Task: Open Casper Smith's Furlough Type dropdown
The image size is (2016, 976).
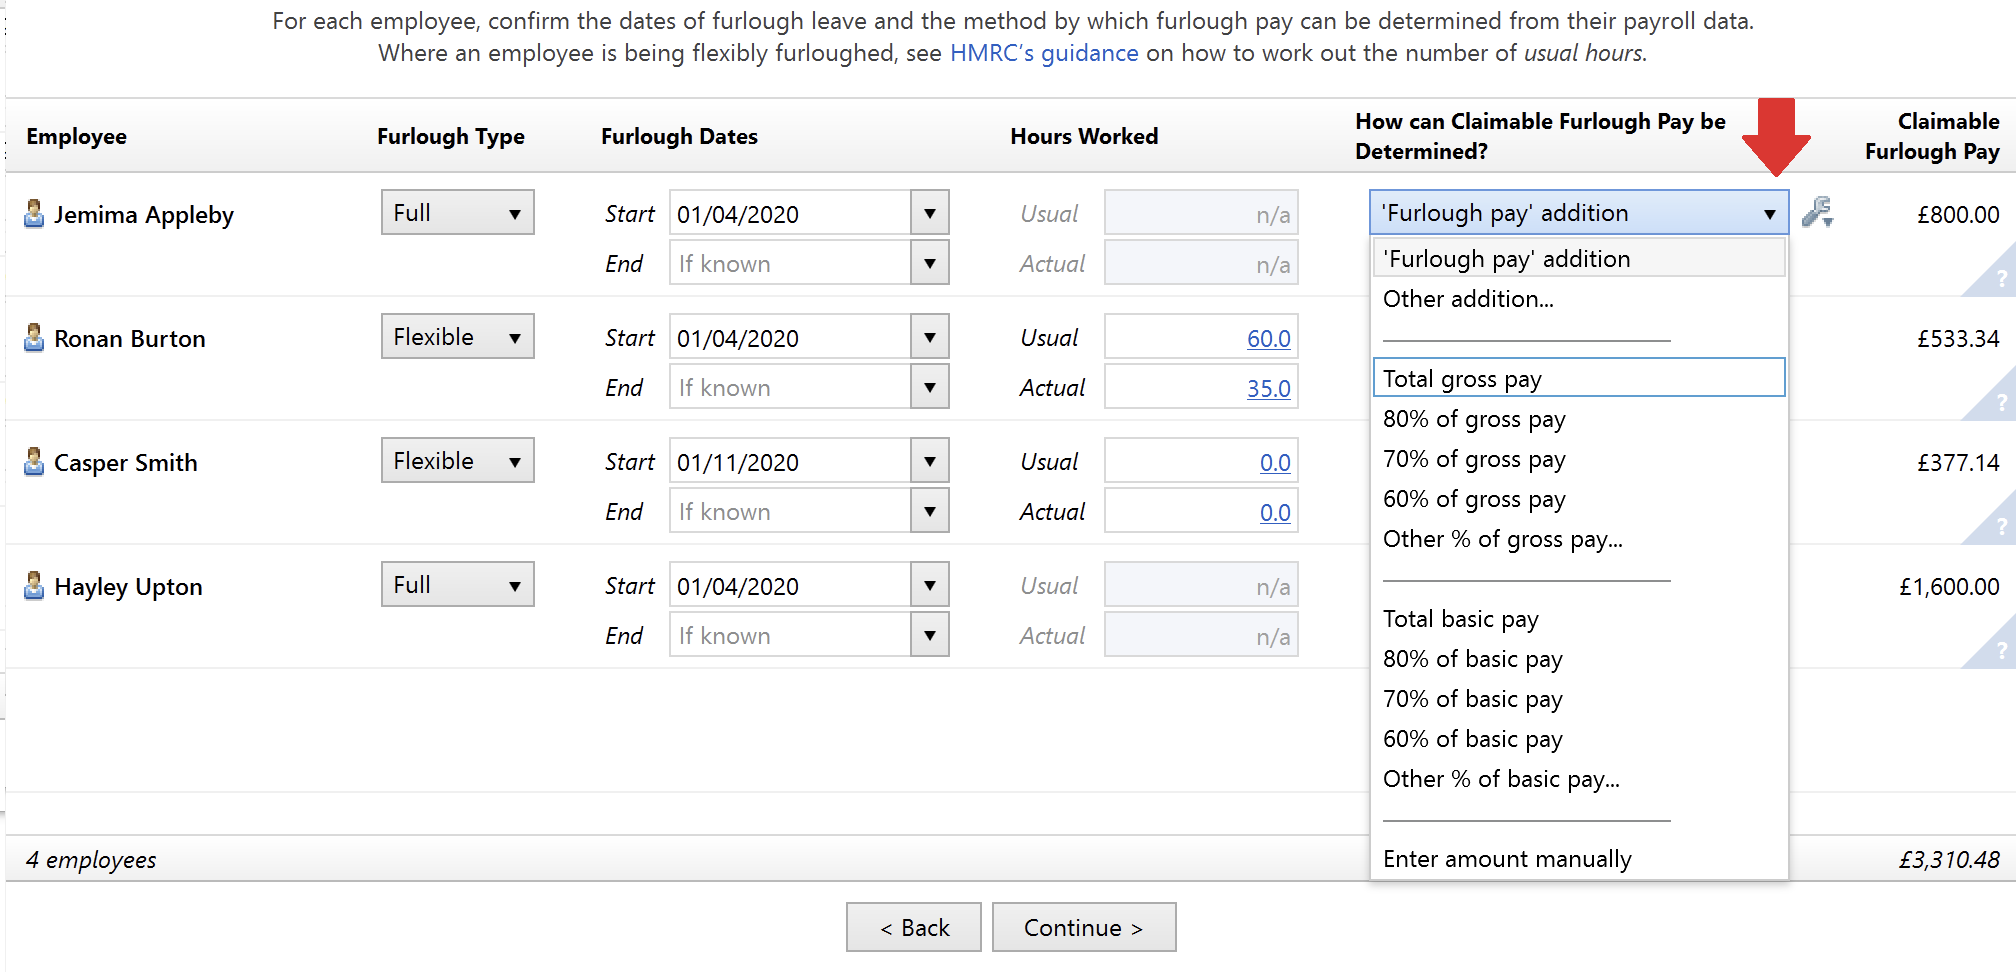Action: click(458, 460)
